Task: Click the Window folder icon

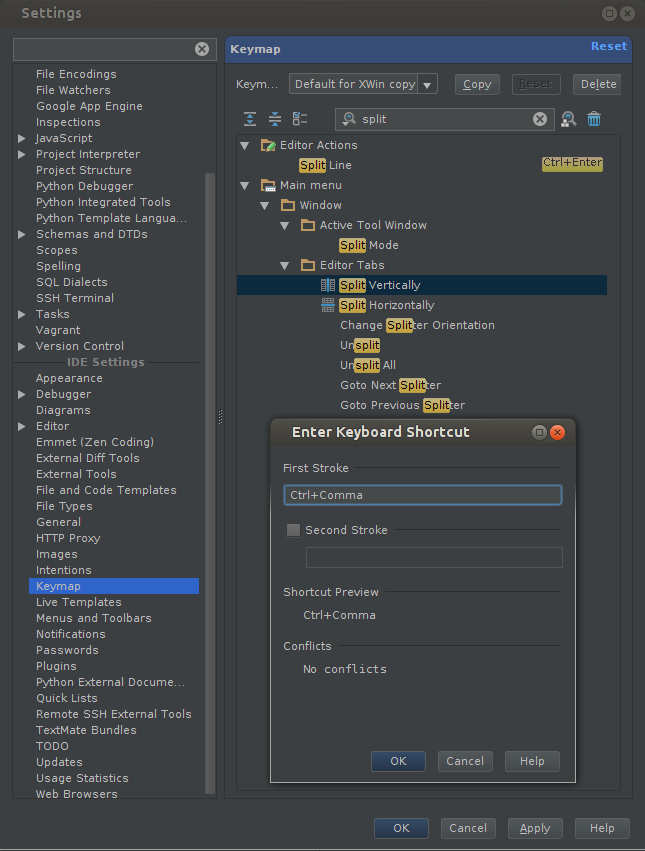Action: [288, 205]
